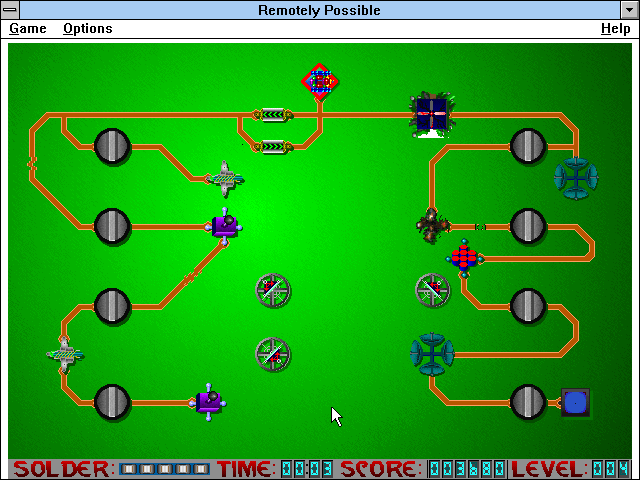The width and height of the screenshot is (640, 480).
Task: Click the blue square button at bottom right
Action: pos(576,402)
